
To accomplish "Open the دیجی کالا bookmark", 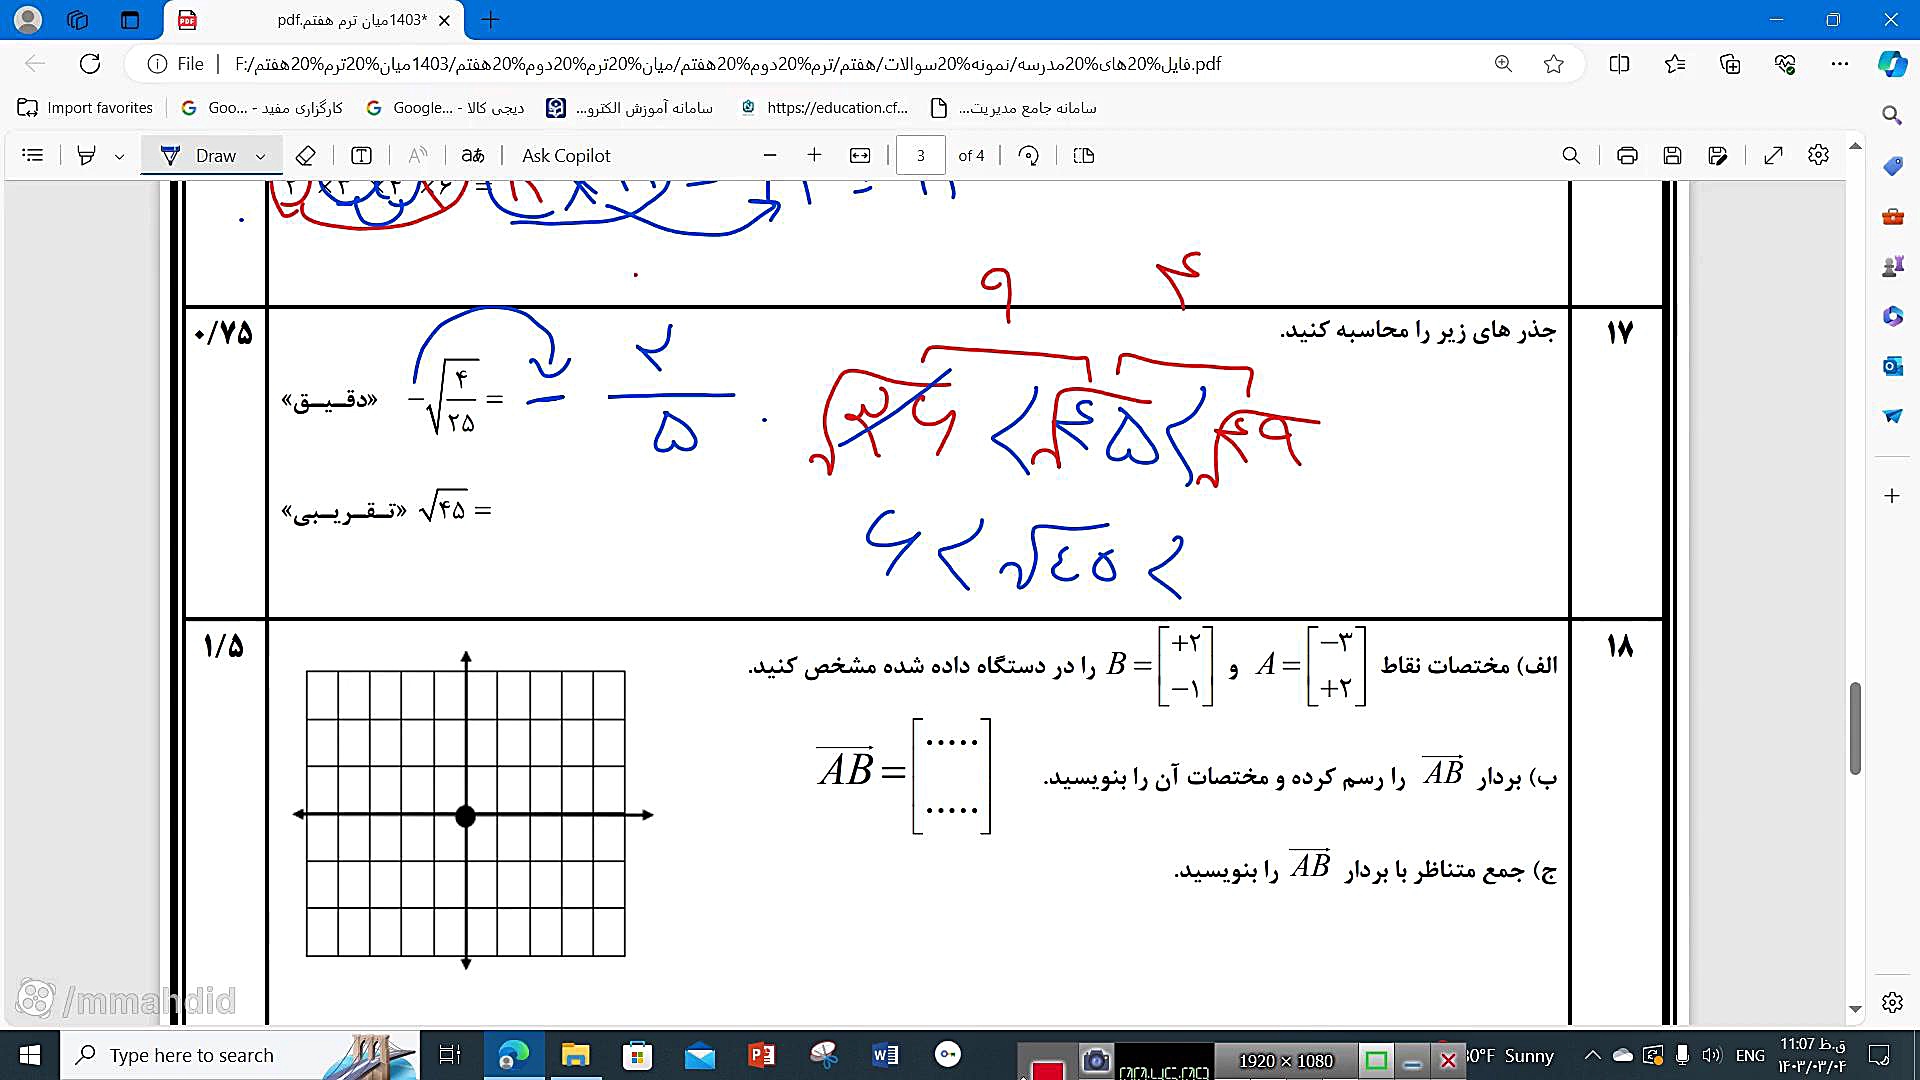I will coord(445,108).
